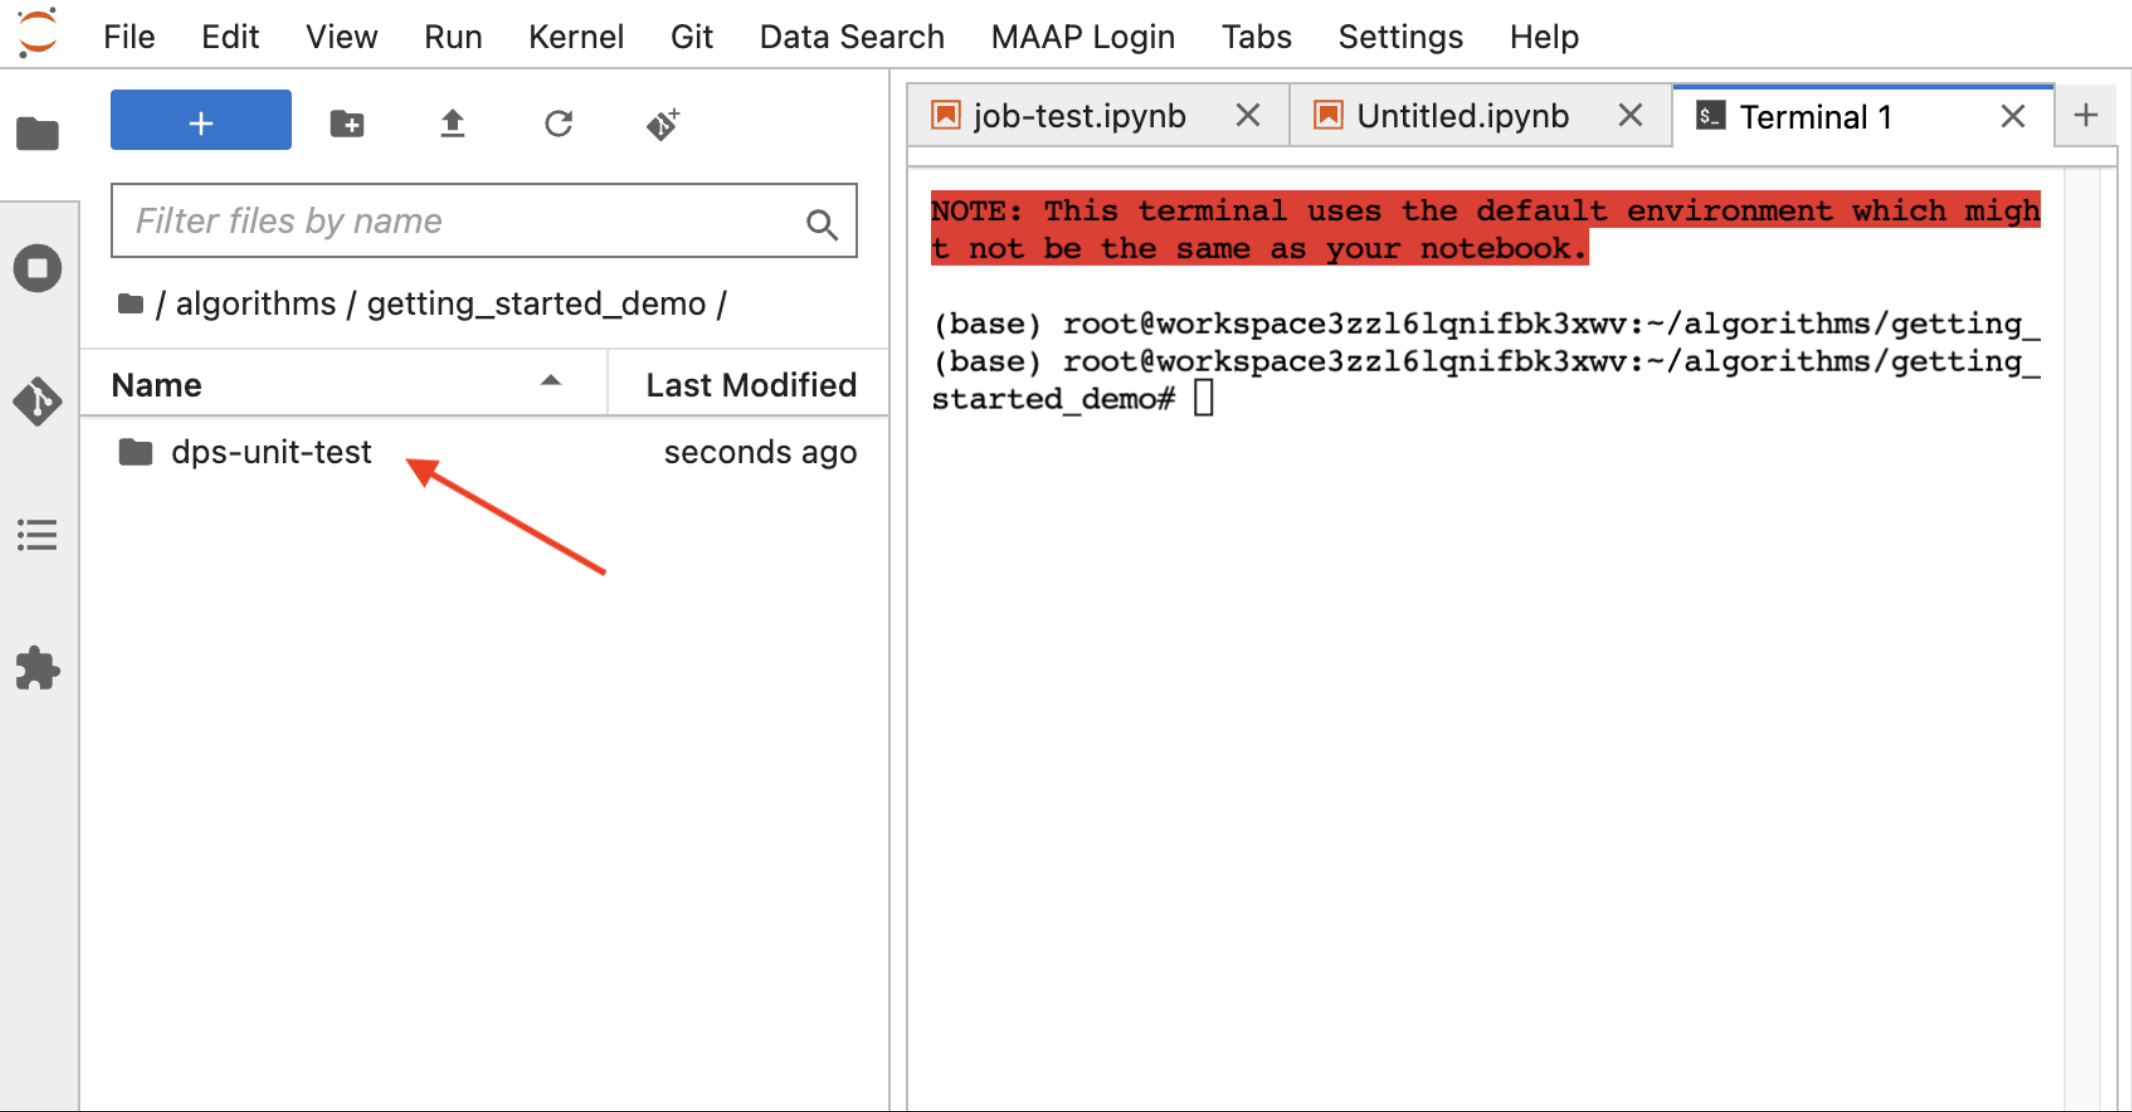
Task: Select getting_started_demo breadcrumb segment
Action: [536, 303]
